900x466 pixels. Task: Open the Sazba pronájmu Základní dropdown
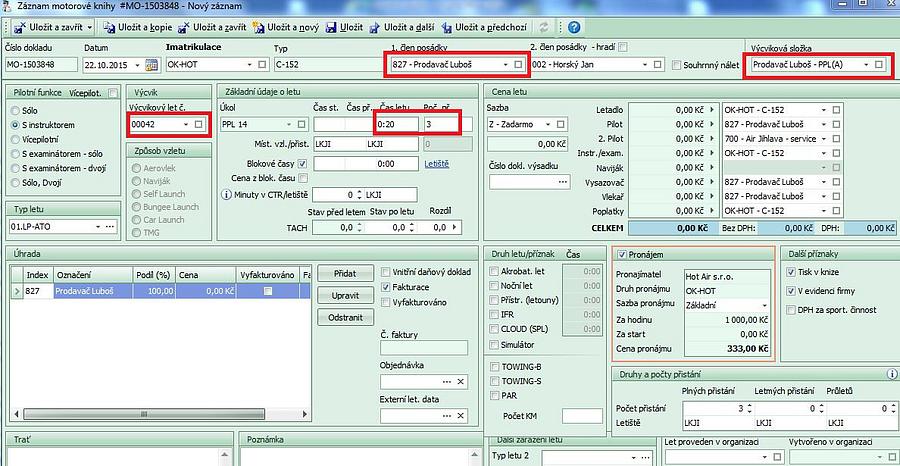pyautogui.click(x=764, y=304)
